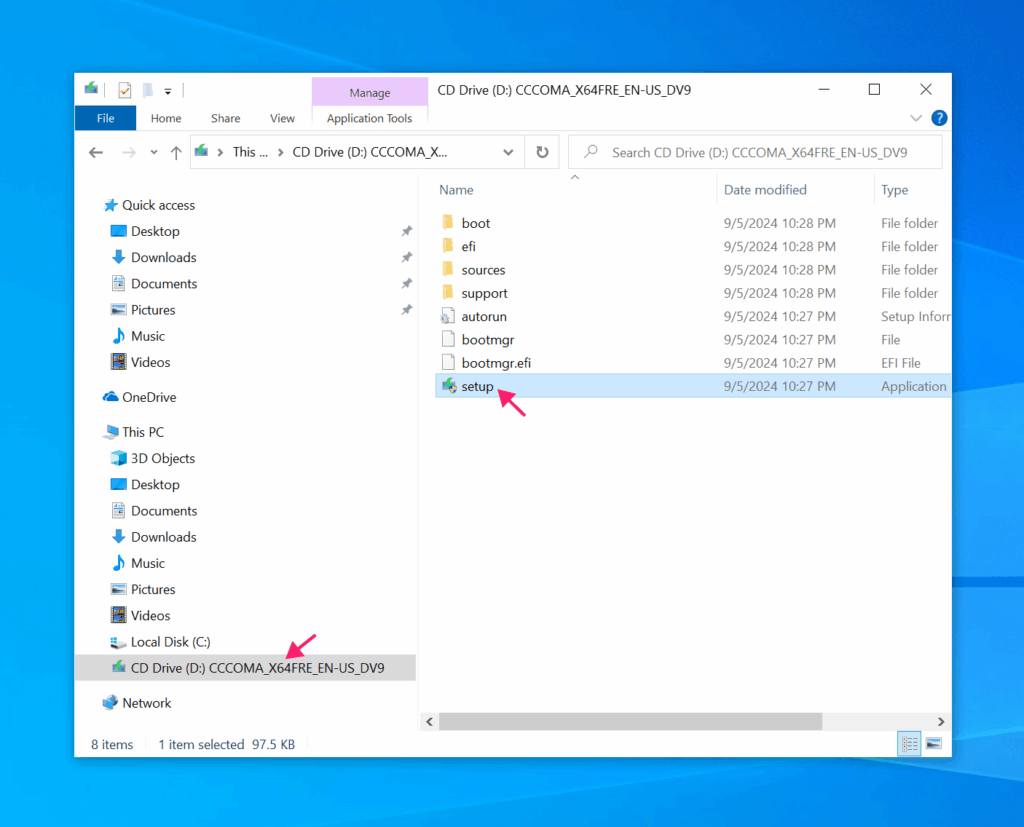
Task: Open the Customize Quick Access Toolbar dropdown
Action: tap(168, 91)
